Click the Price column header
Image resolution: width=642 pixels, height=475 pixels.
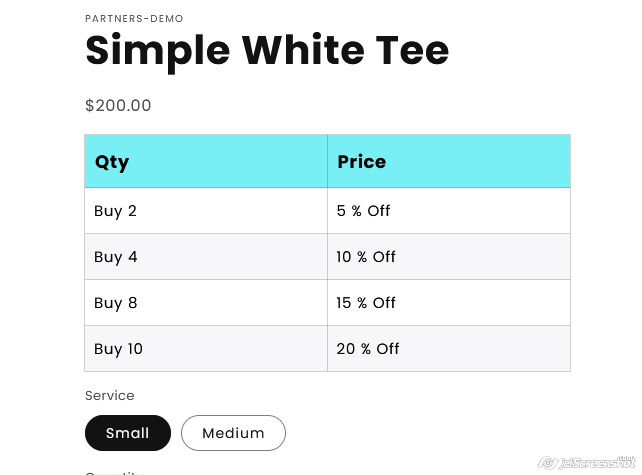click(362, 162)
